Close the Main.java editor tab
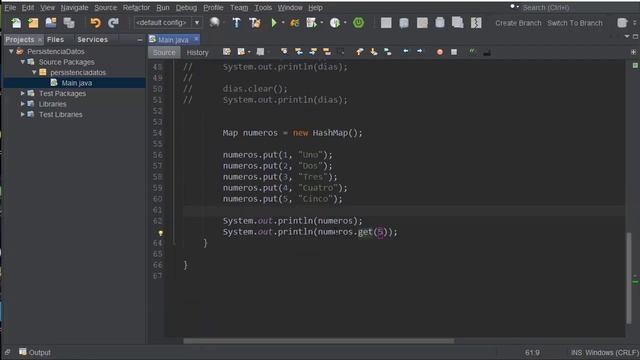 [x=196, y=39]
